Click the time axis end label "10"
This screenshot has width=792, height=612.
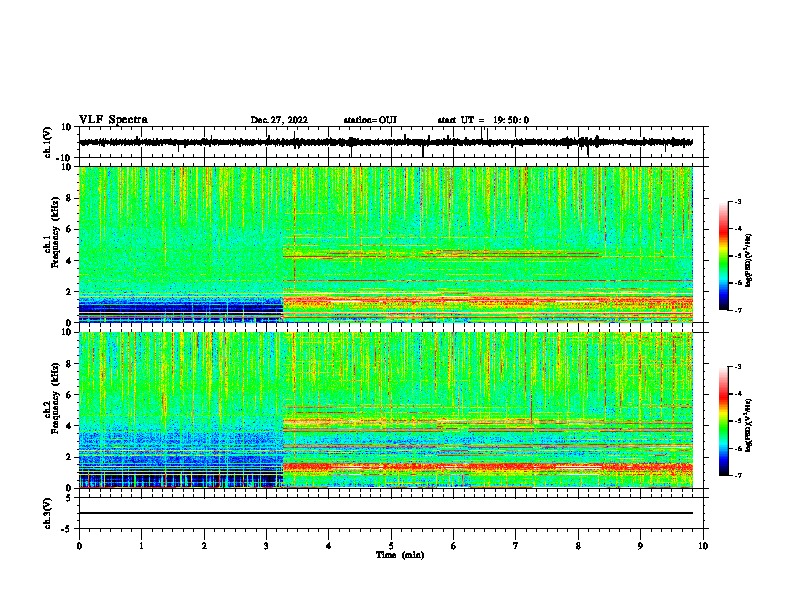click(703, 546)
